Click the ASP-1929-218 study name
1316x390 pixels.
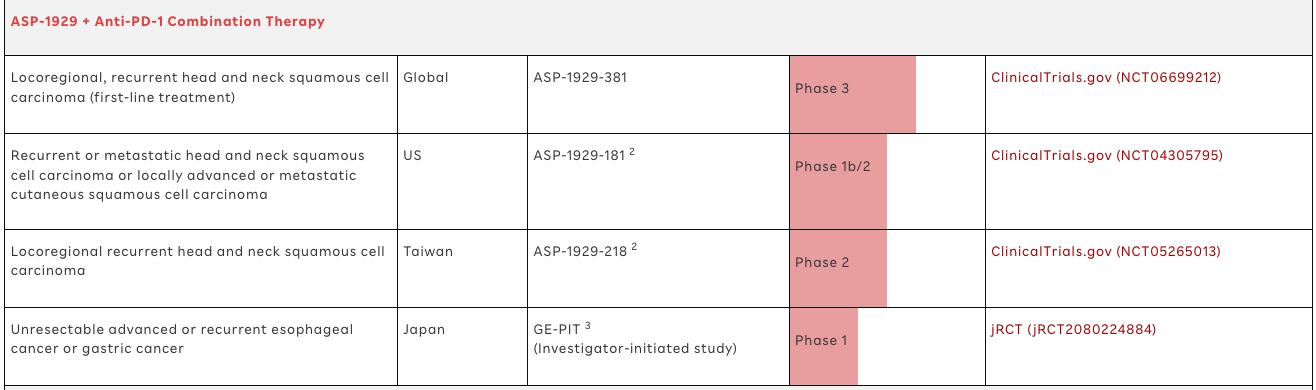point(580,251)
